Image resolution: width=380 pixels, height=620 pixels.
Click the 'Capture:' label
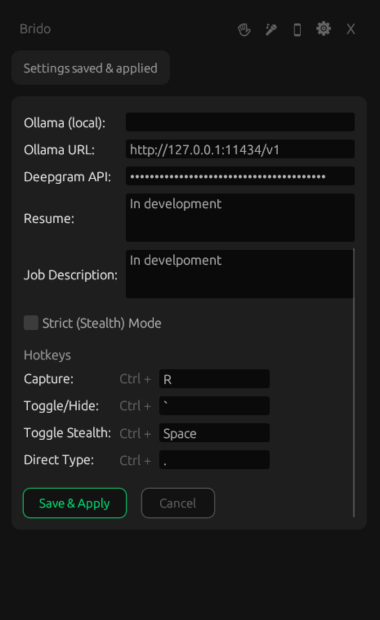(49, 379)
